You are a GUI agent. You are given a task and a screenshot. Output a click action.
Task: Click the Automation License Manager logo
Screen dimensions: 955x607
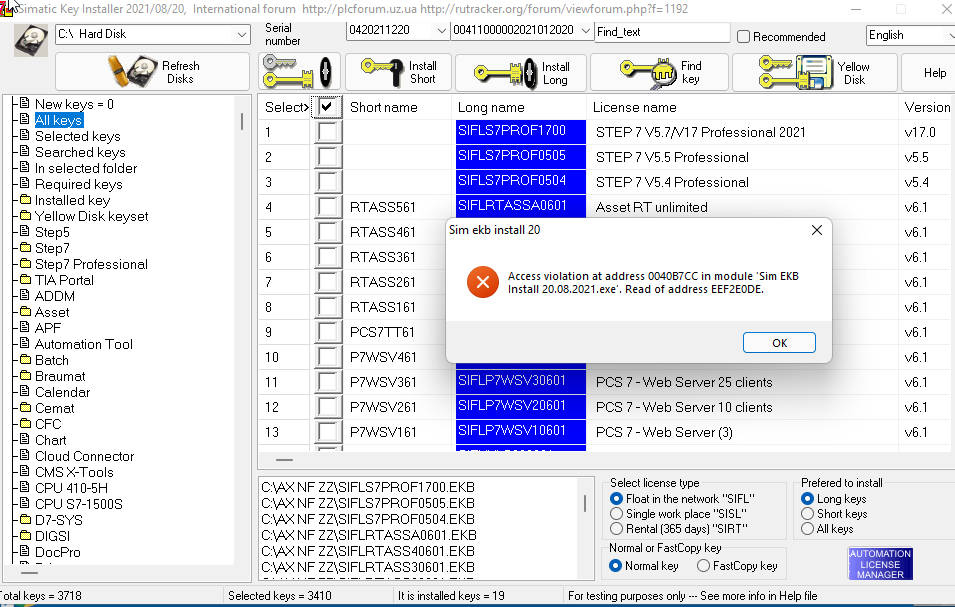click(x=880, y=564)
